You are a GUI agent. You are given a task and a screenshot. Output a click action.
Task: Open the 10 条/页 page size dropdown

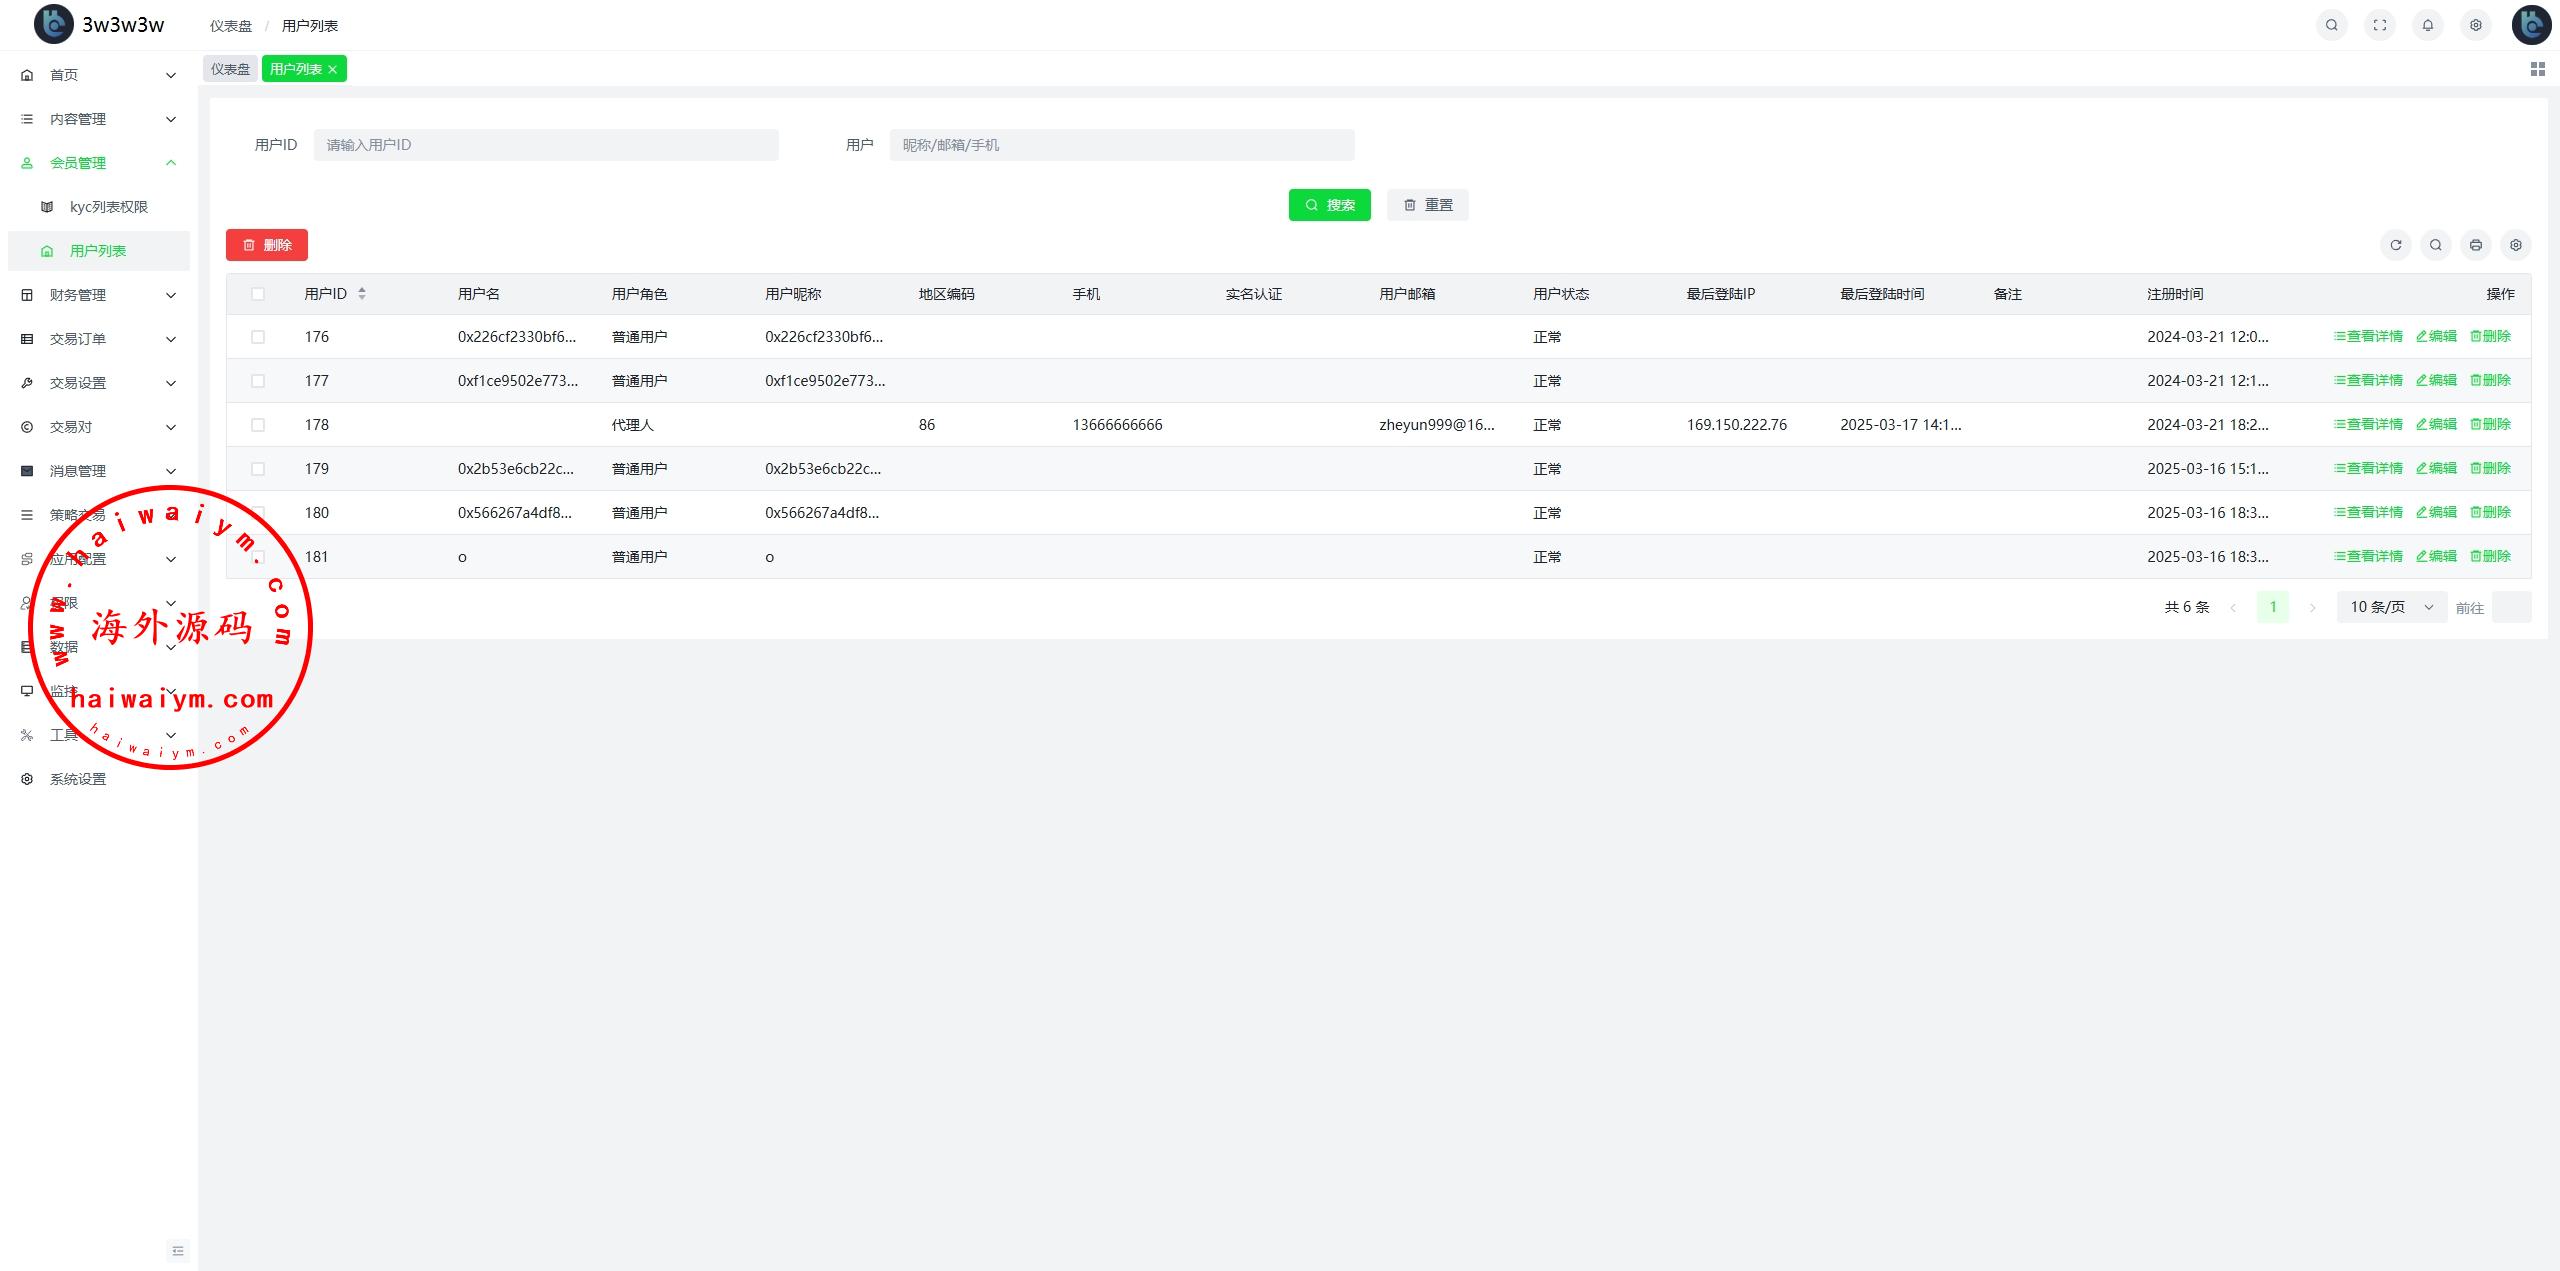pos(2390,607)
